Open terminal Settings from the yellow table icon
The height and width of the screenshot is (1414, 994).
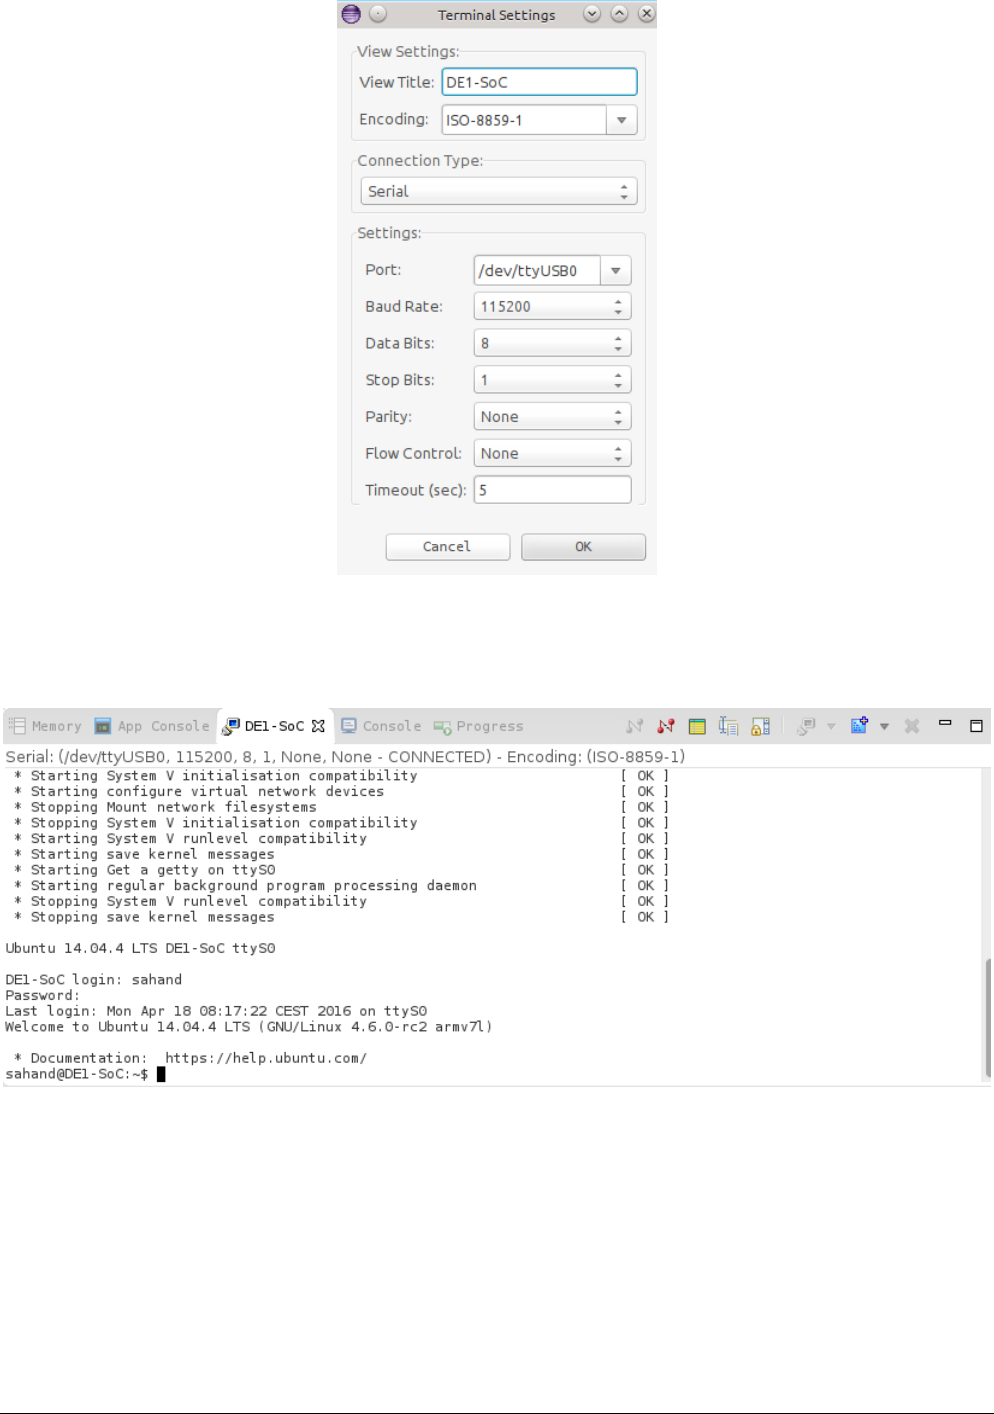(x=697, y=726)
